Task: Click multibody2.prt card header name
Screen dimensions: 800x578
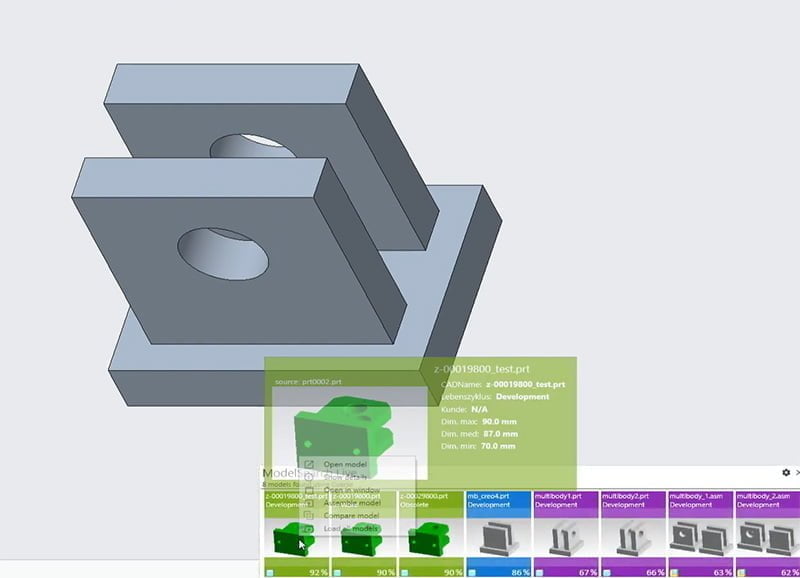Action: pos(626,496)
